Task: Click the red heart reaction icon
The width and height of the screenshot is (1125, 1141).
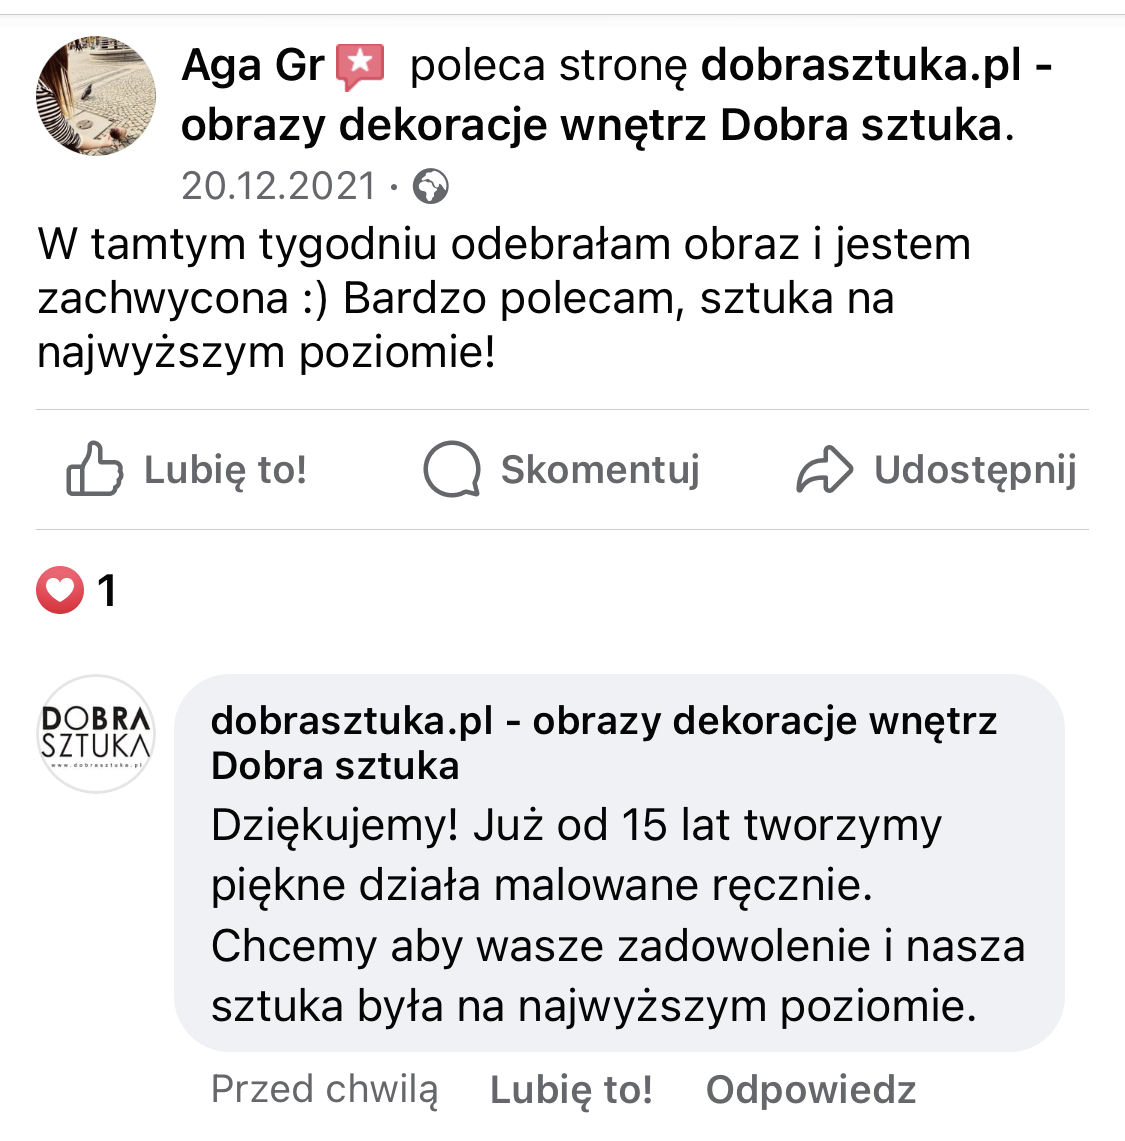Action: pyautogui.click(x=60, y=590)
